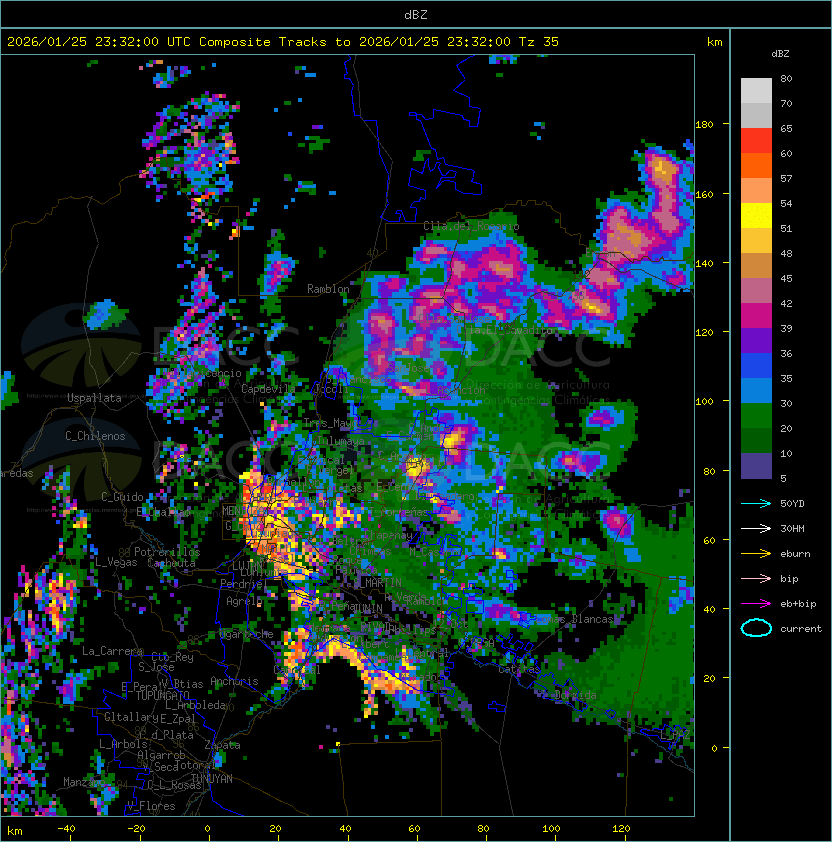Select the purple 36–39 dBZ swatch
Viewport: 832px width, 842px height.
click(756, 340)
